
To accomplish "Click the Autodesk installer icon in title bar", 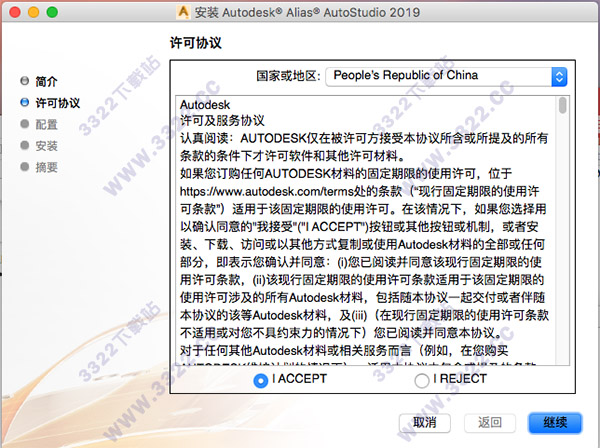I will [x=183, y=12].
